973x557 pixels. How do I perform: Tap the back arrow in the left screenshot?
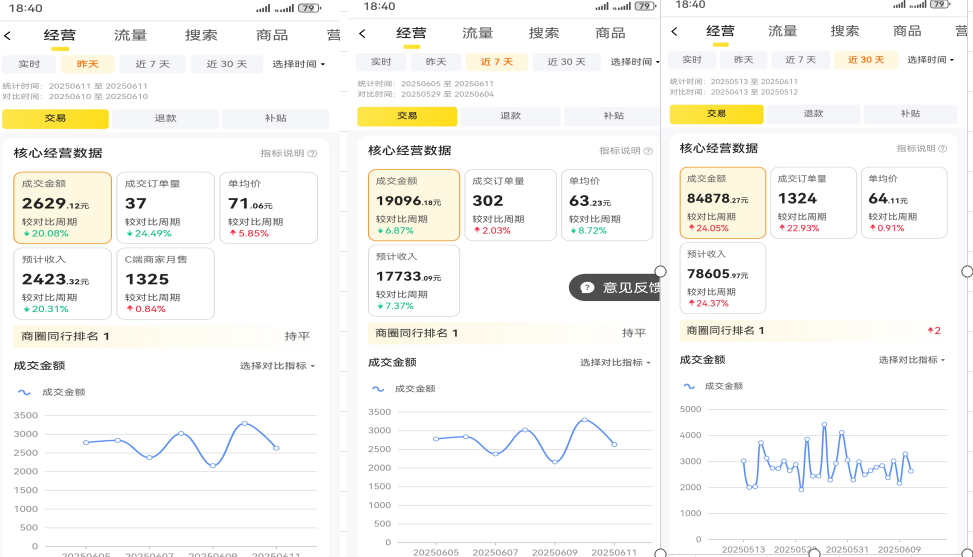pos(8,36)
